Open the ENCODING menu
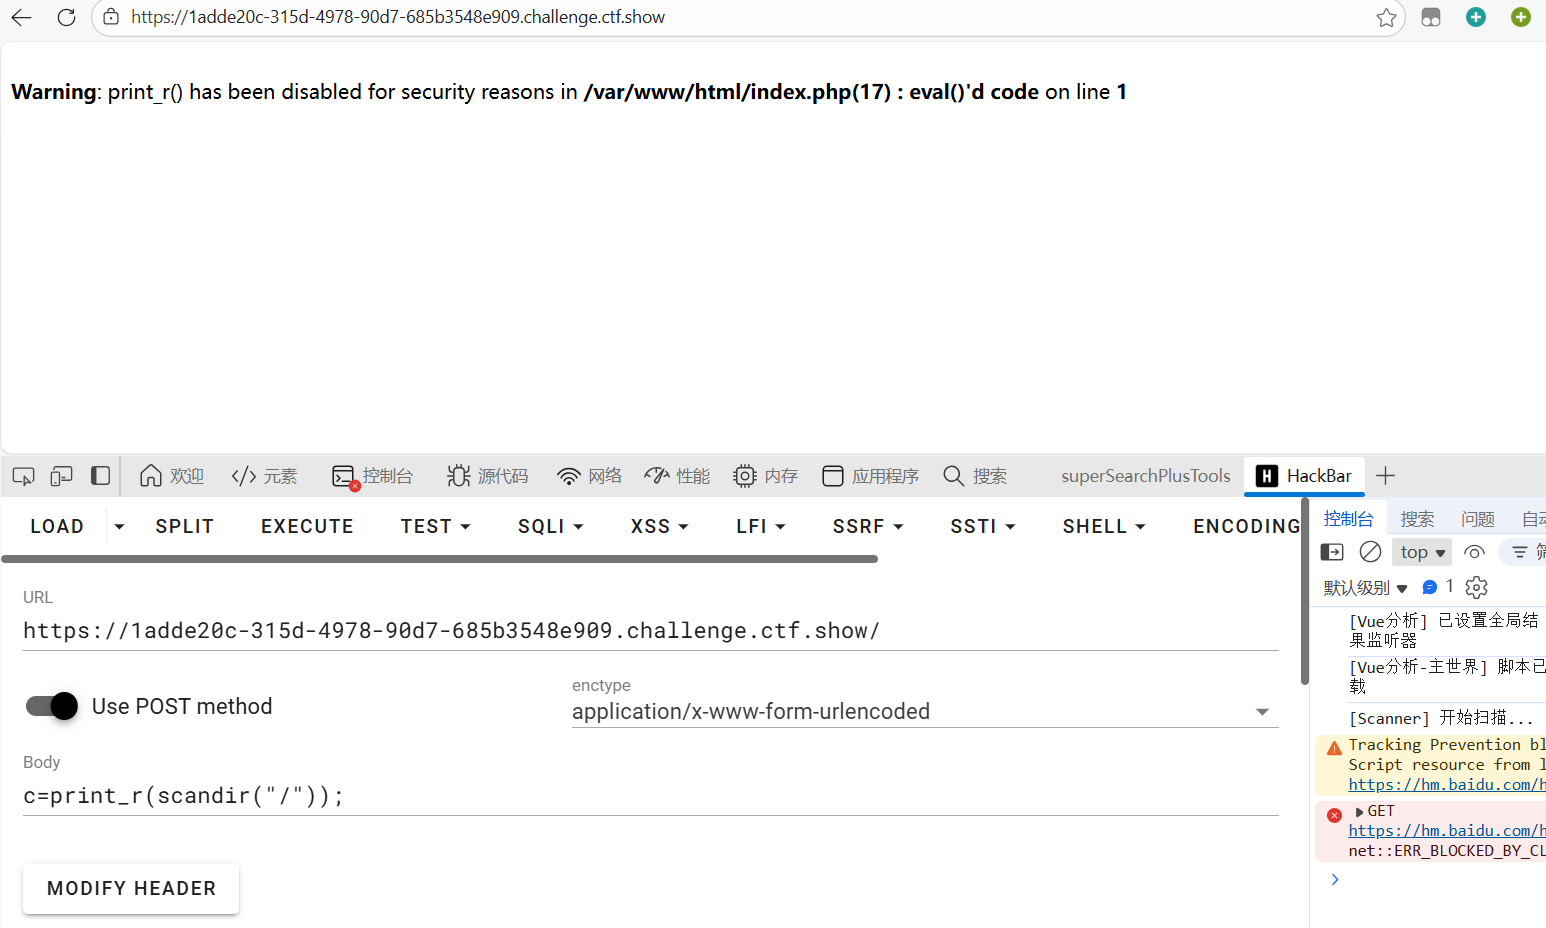Viewport: 1546px width, 928px height. coord(1246,526)
